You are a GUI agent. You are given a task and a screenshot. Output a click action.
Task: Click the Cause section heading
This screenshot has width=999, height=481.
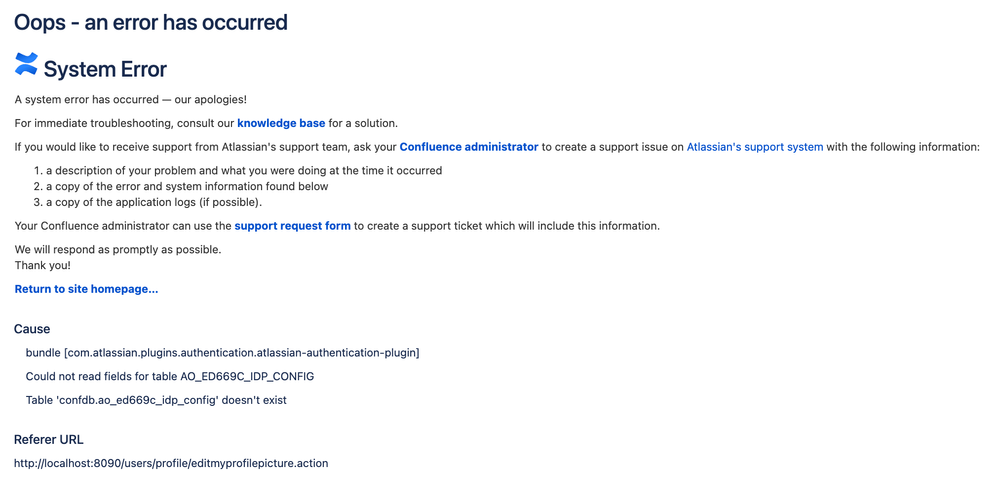[x=32, y=329]
